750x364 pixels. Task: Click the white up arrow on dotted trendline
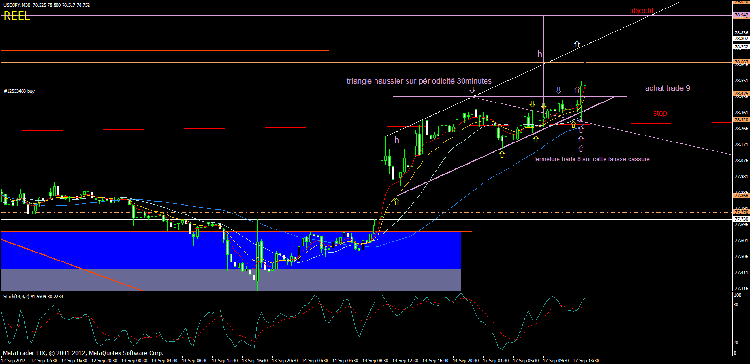577,44
